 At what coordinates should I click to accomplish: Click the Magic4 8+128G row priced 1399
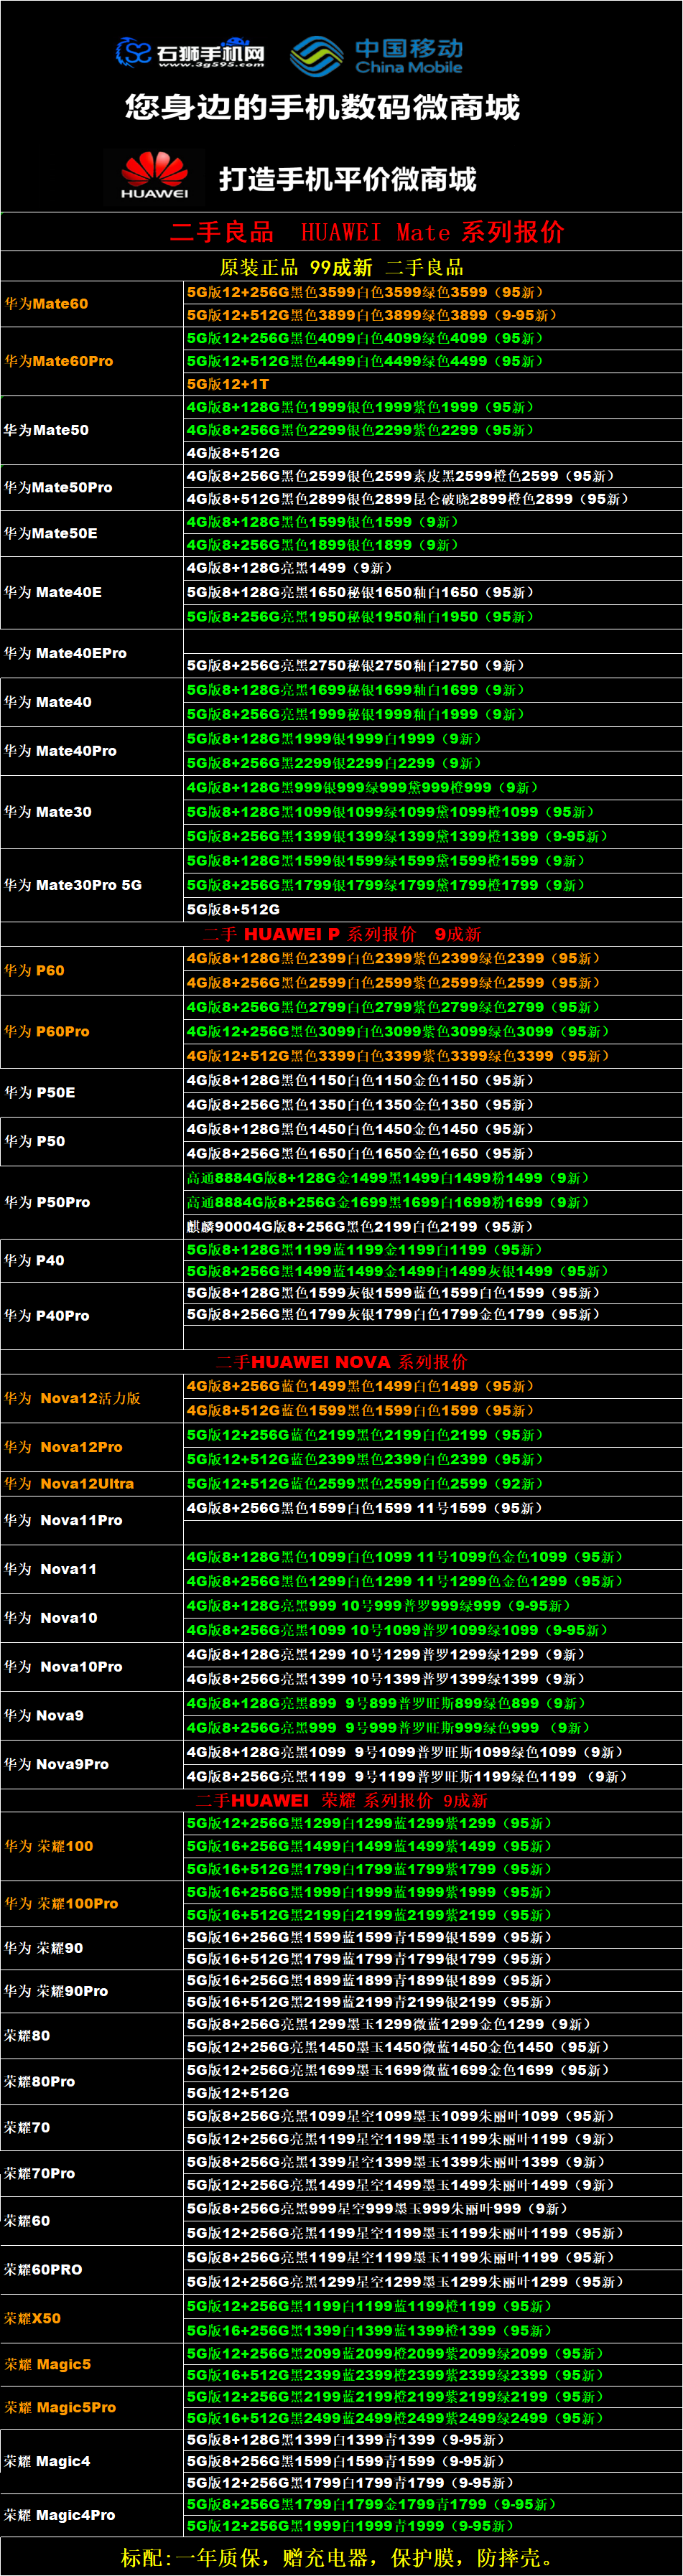[433, 2440]
